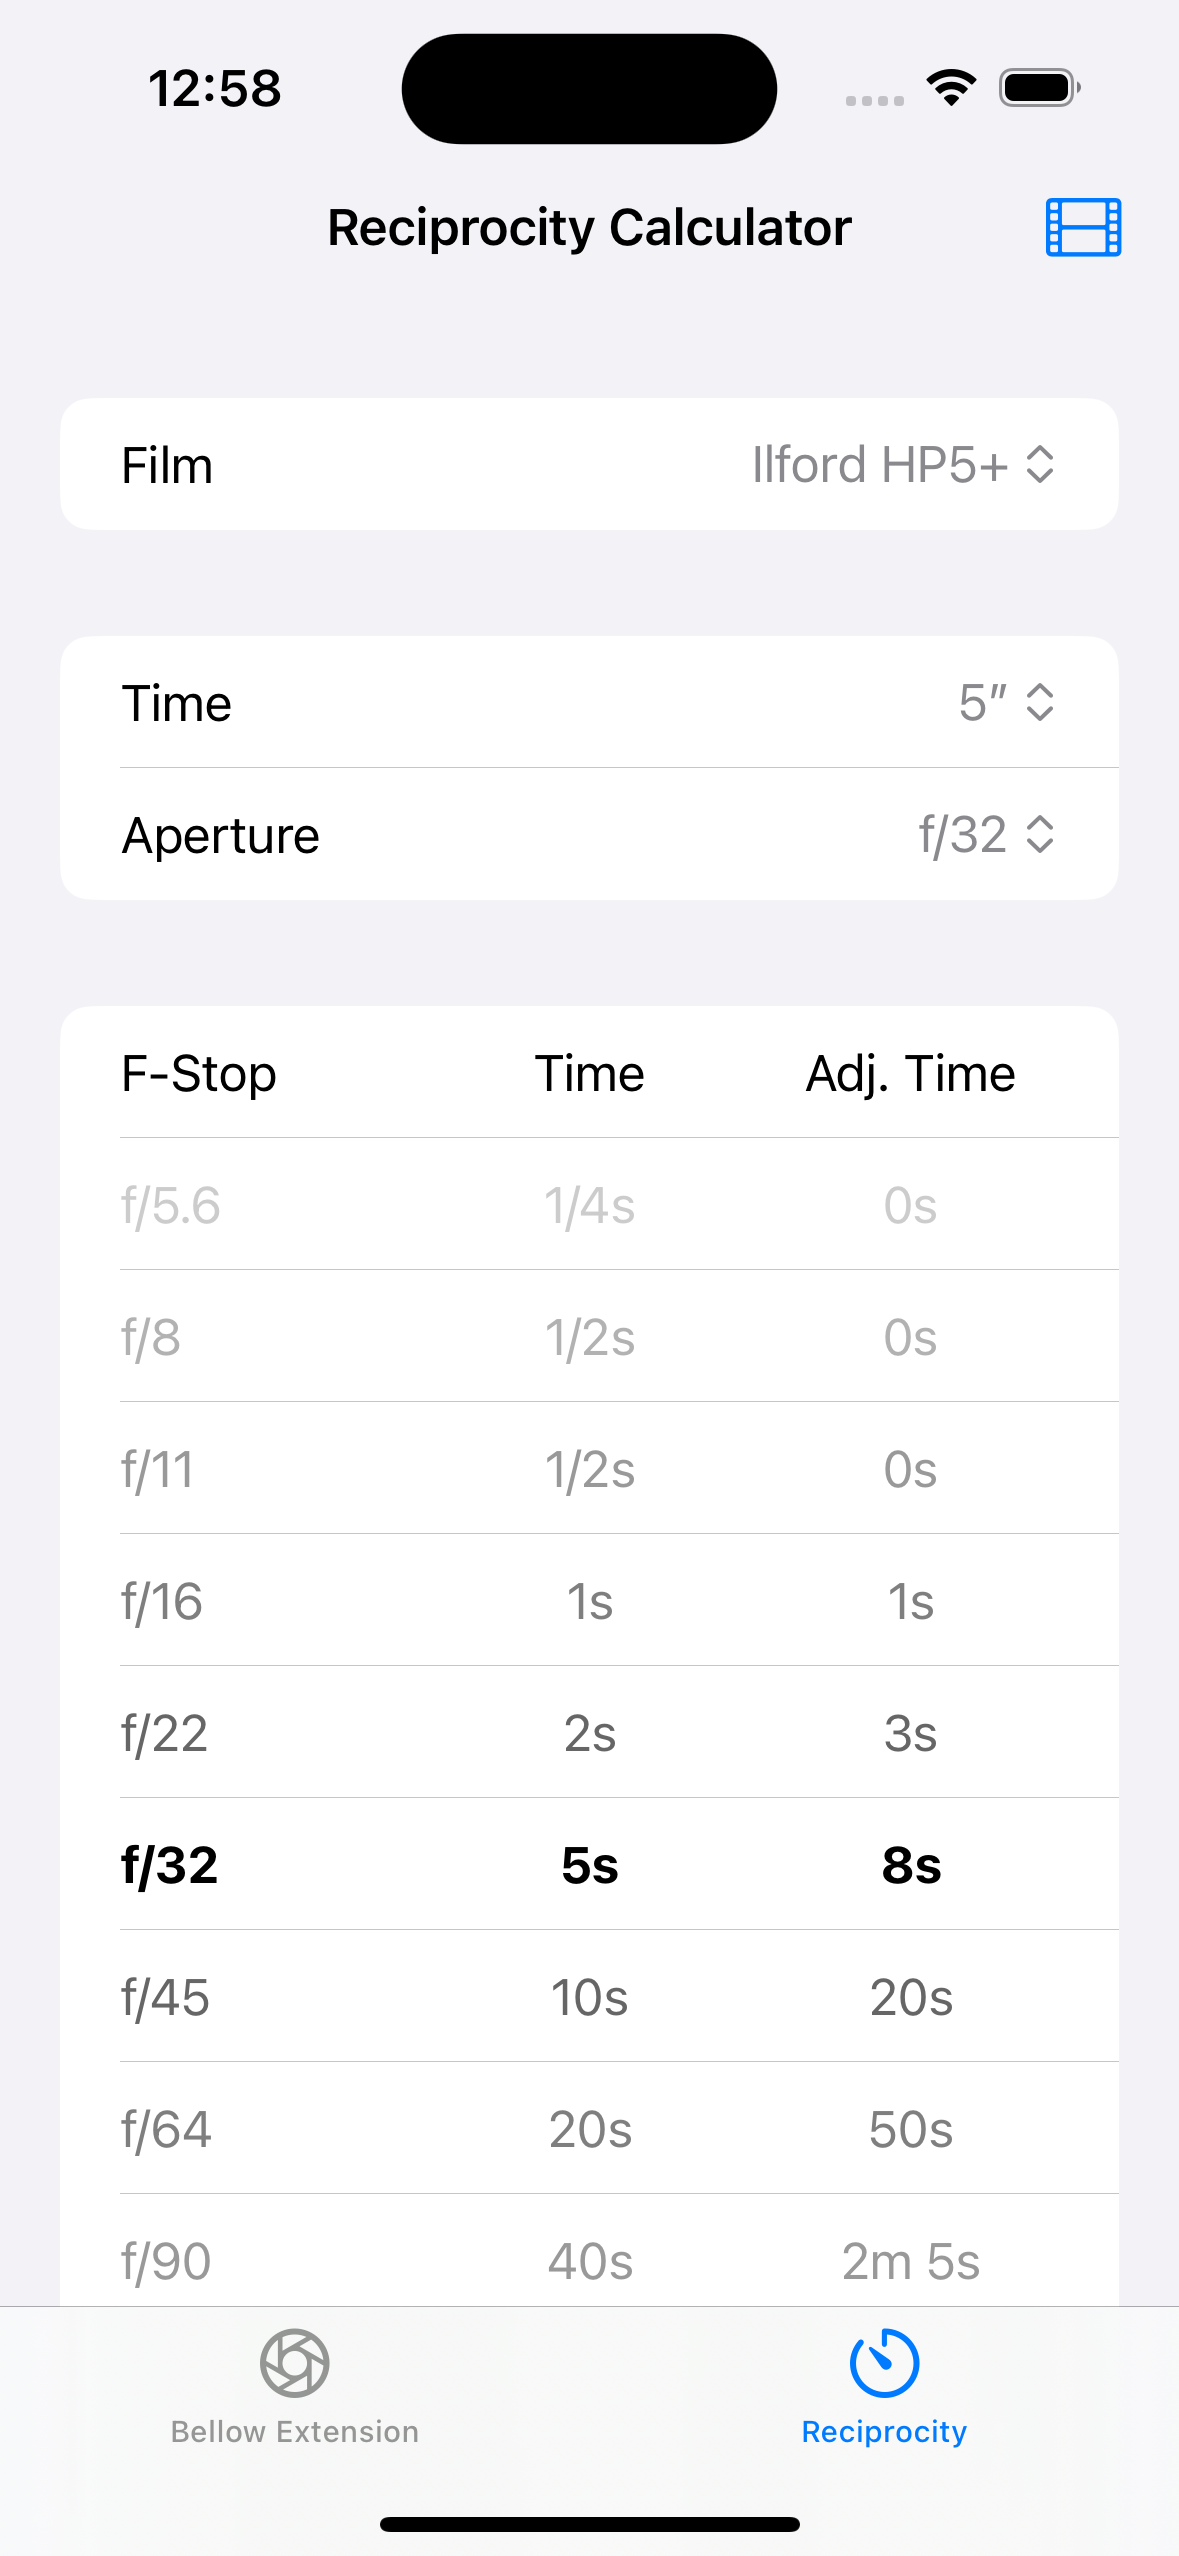The height and width of the screenshot is (2556, 1179).
Task: Tap the 2m 5s adjusted time value
Action: click(x=910, y=2261)
